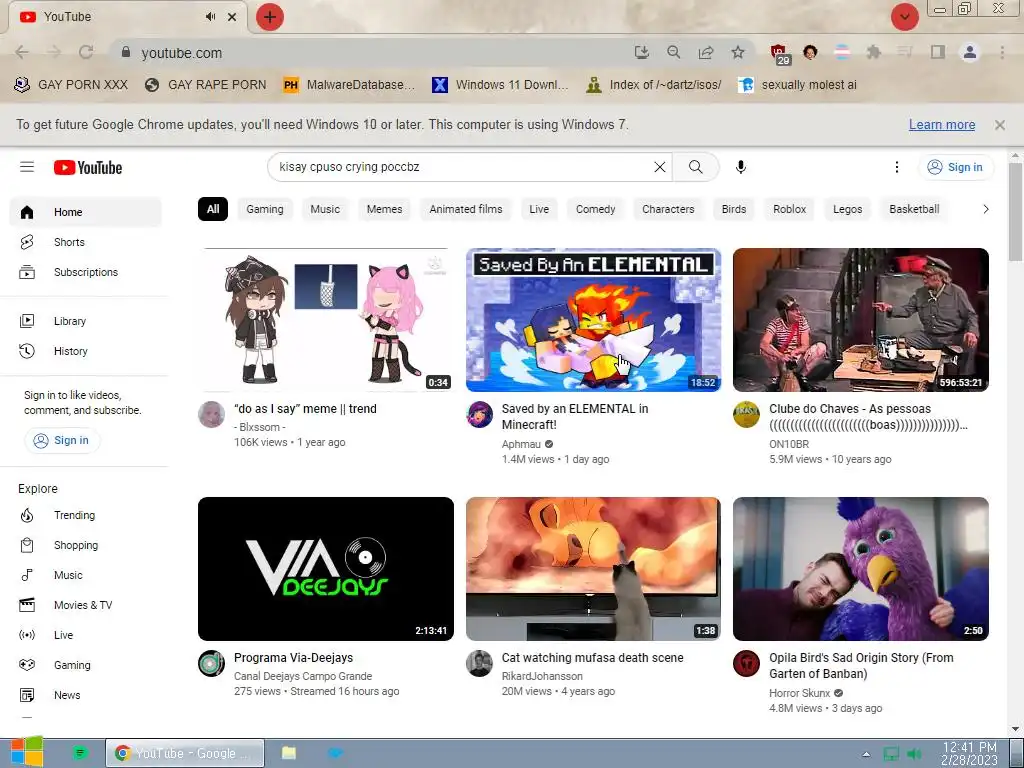Click the Windows Start button

pyautogui.click(x=27, y=752)
